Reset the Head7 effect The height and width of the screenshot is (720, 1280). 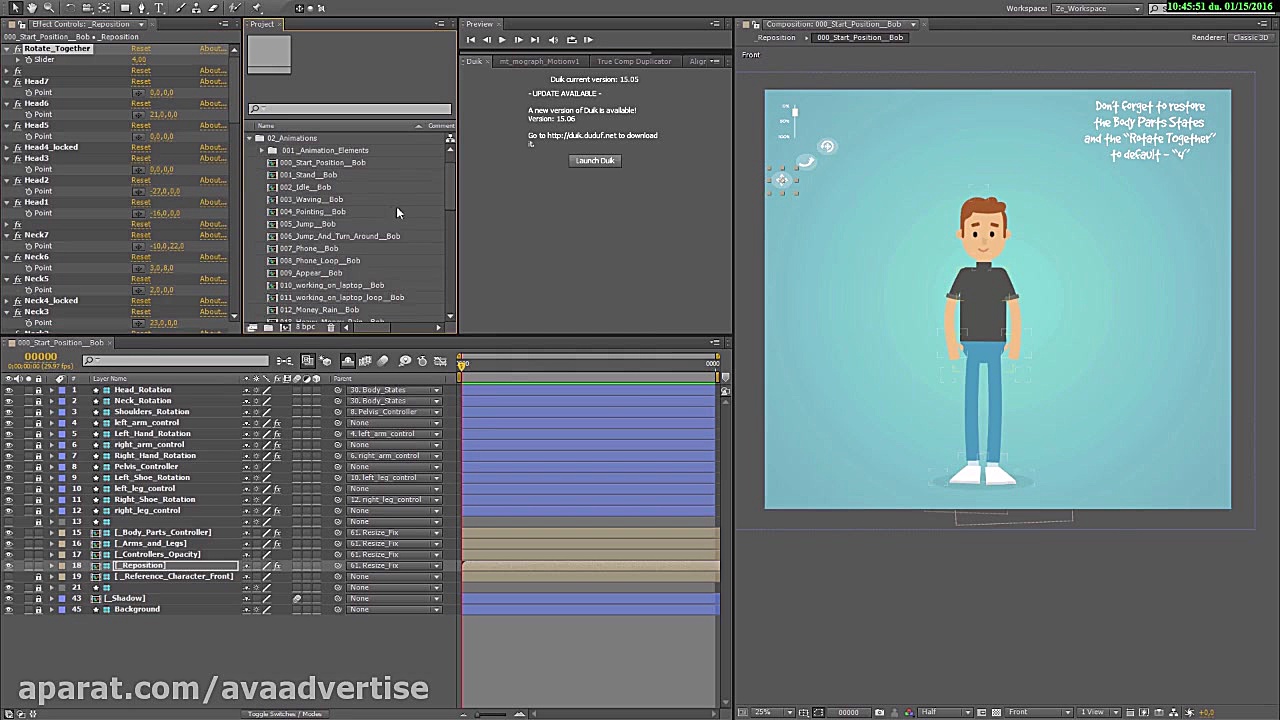(x=140, y=82)
